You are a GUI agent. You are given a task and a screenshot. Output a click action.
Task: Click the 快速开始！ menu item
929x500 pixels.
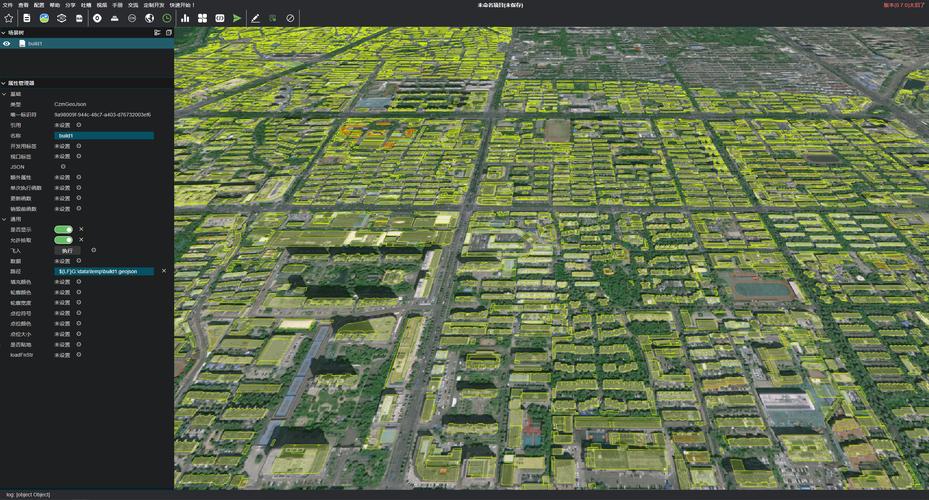click(x=182, y=5)
